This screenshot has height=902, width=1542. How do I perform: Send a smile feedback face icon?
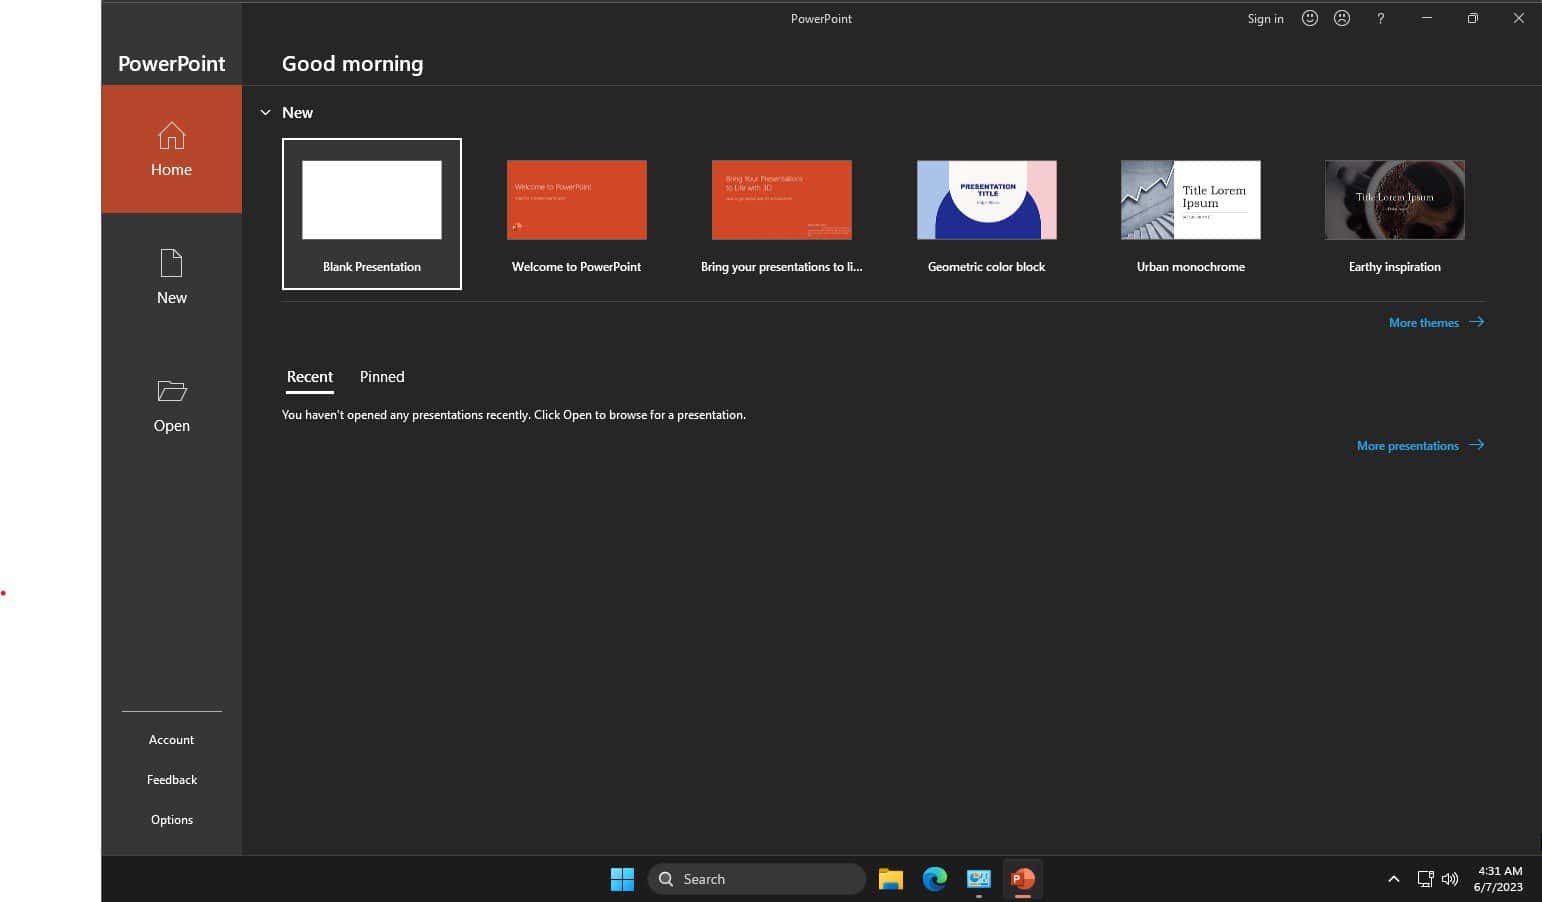[x=1309, y=18]
